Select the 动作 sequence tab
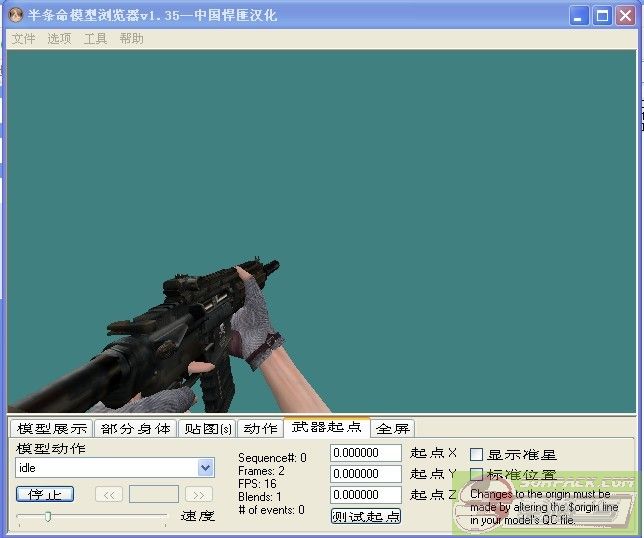 [260, 428]
